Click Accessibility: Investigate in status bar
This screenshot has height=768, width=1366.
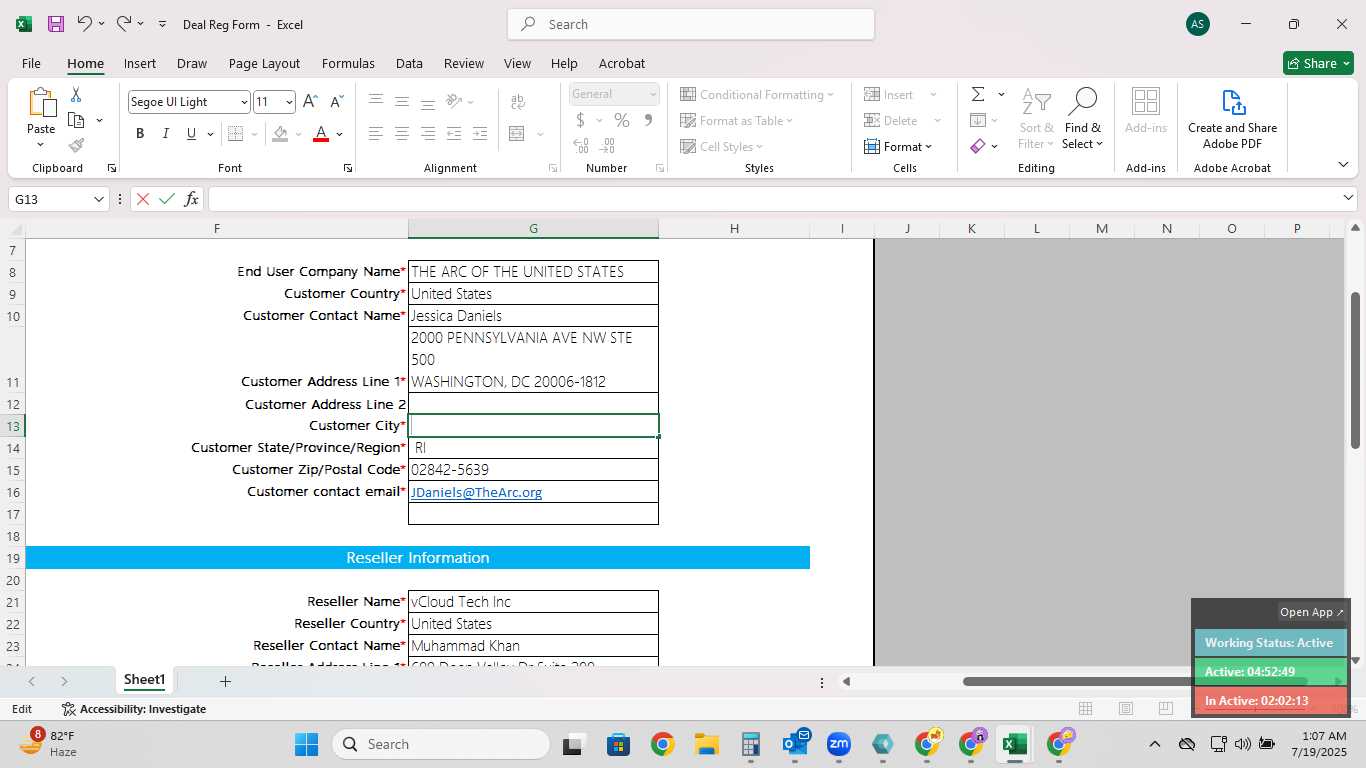133,709
